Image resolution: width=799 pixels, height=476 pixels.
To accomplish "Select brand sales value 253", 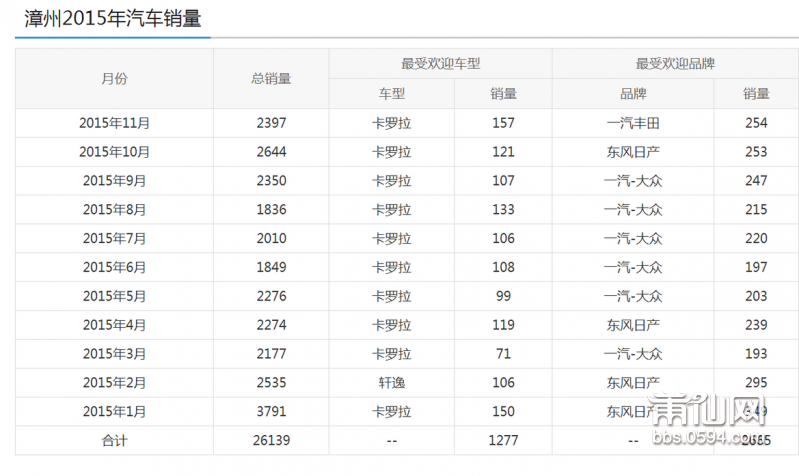I will point(756,152).
